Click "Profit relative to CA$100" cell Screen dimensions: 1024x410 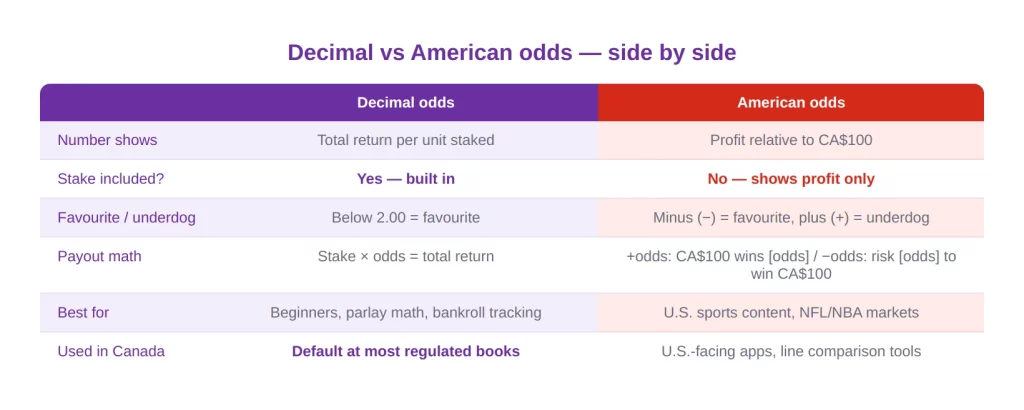click(x=790, y=140)
